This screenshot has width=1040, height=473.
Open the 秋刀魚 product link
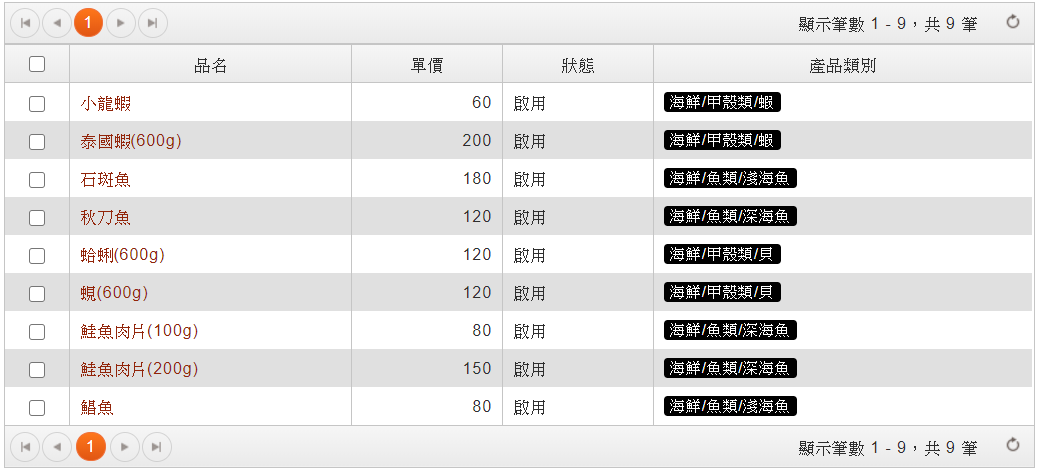point(105,218)
